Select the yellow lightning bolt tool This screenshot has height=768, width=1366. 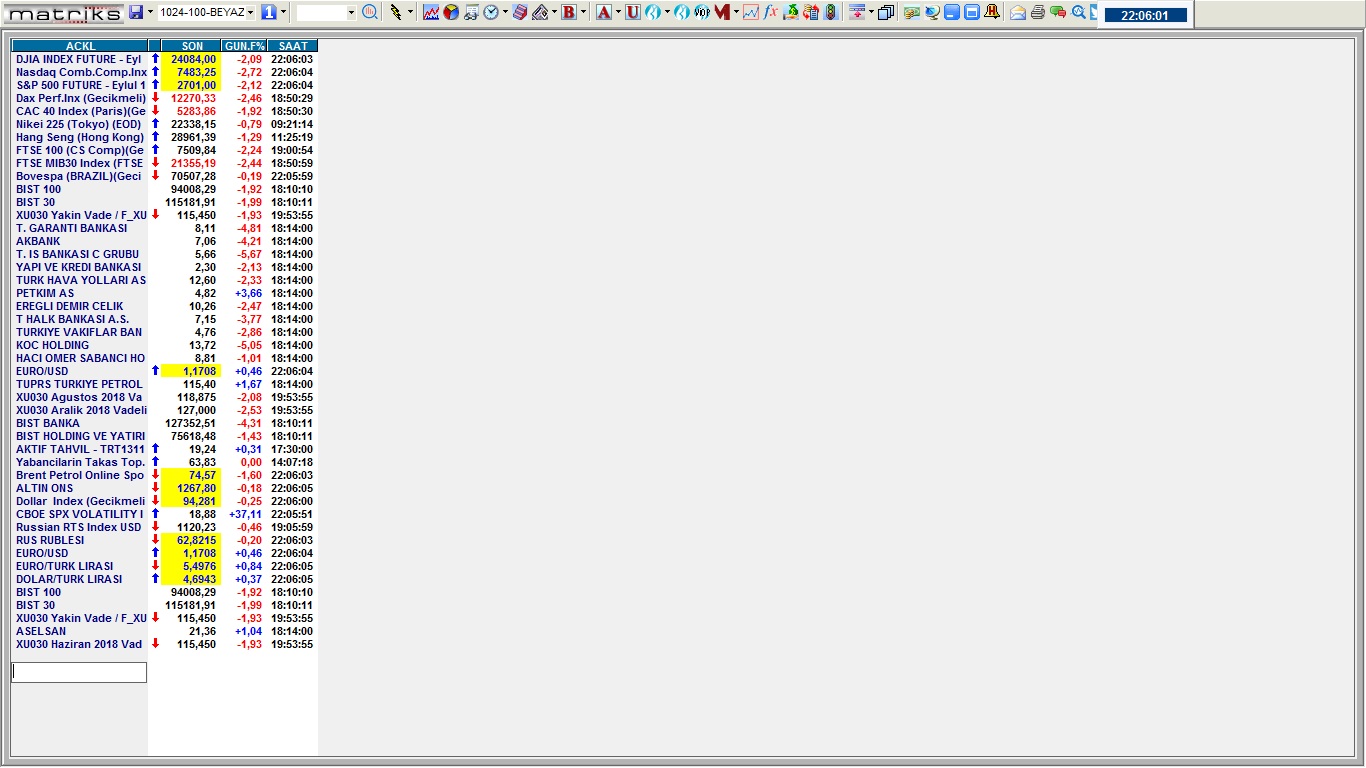click(396, 12)
